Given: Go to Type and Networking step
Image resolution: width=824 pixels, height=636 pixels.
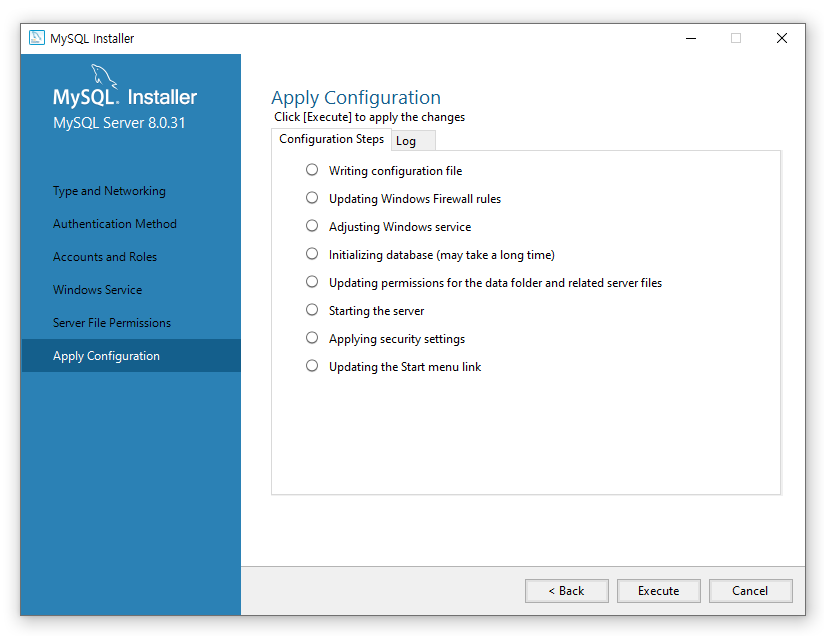Looking at the screenshot, I should coord(109,191).
